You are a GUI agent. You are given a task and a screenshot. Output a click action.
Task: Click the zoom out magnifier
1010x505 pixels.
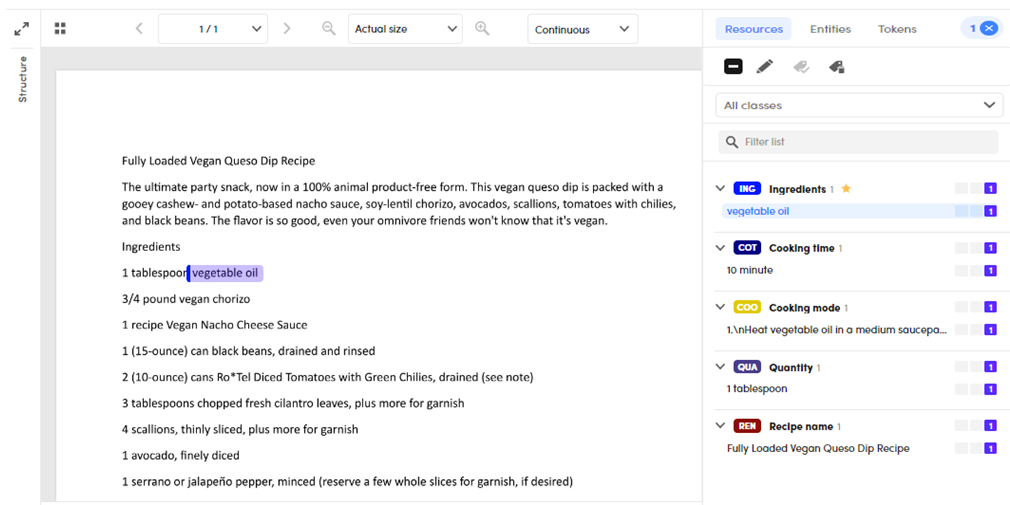click(x=328, y=29)
